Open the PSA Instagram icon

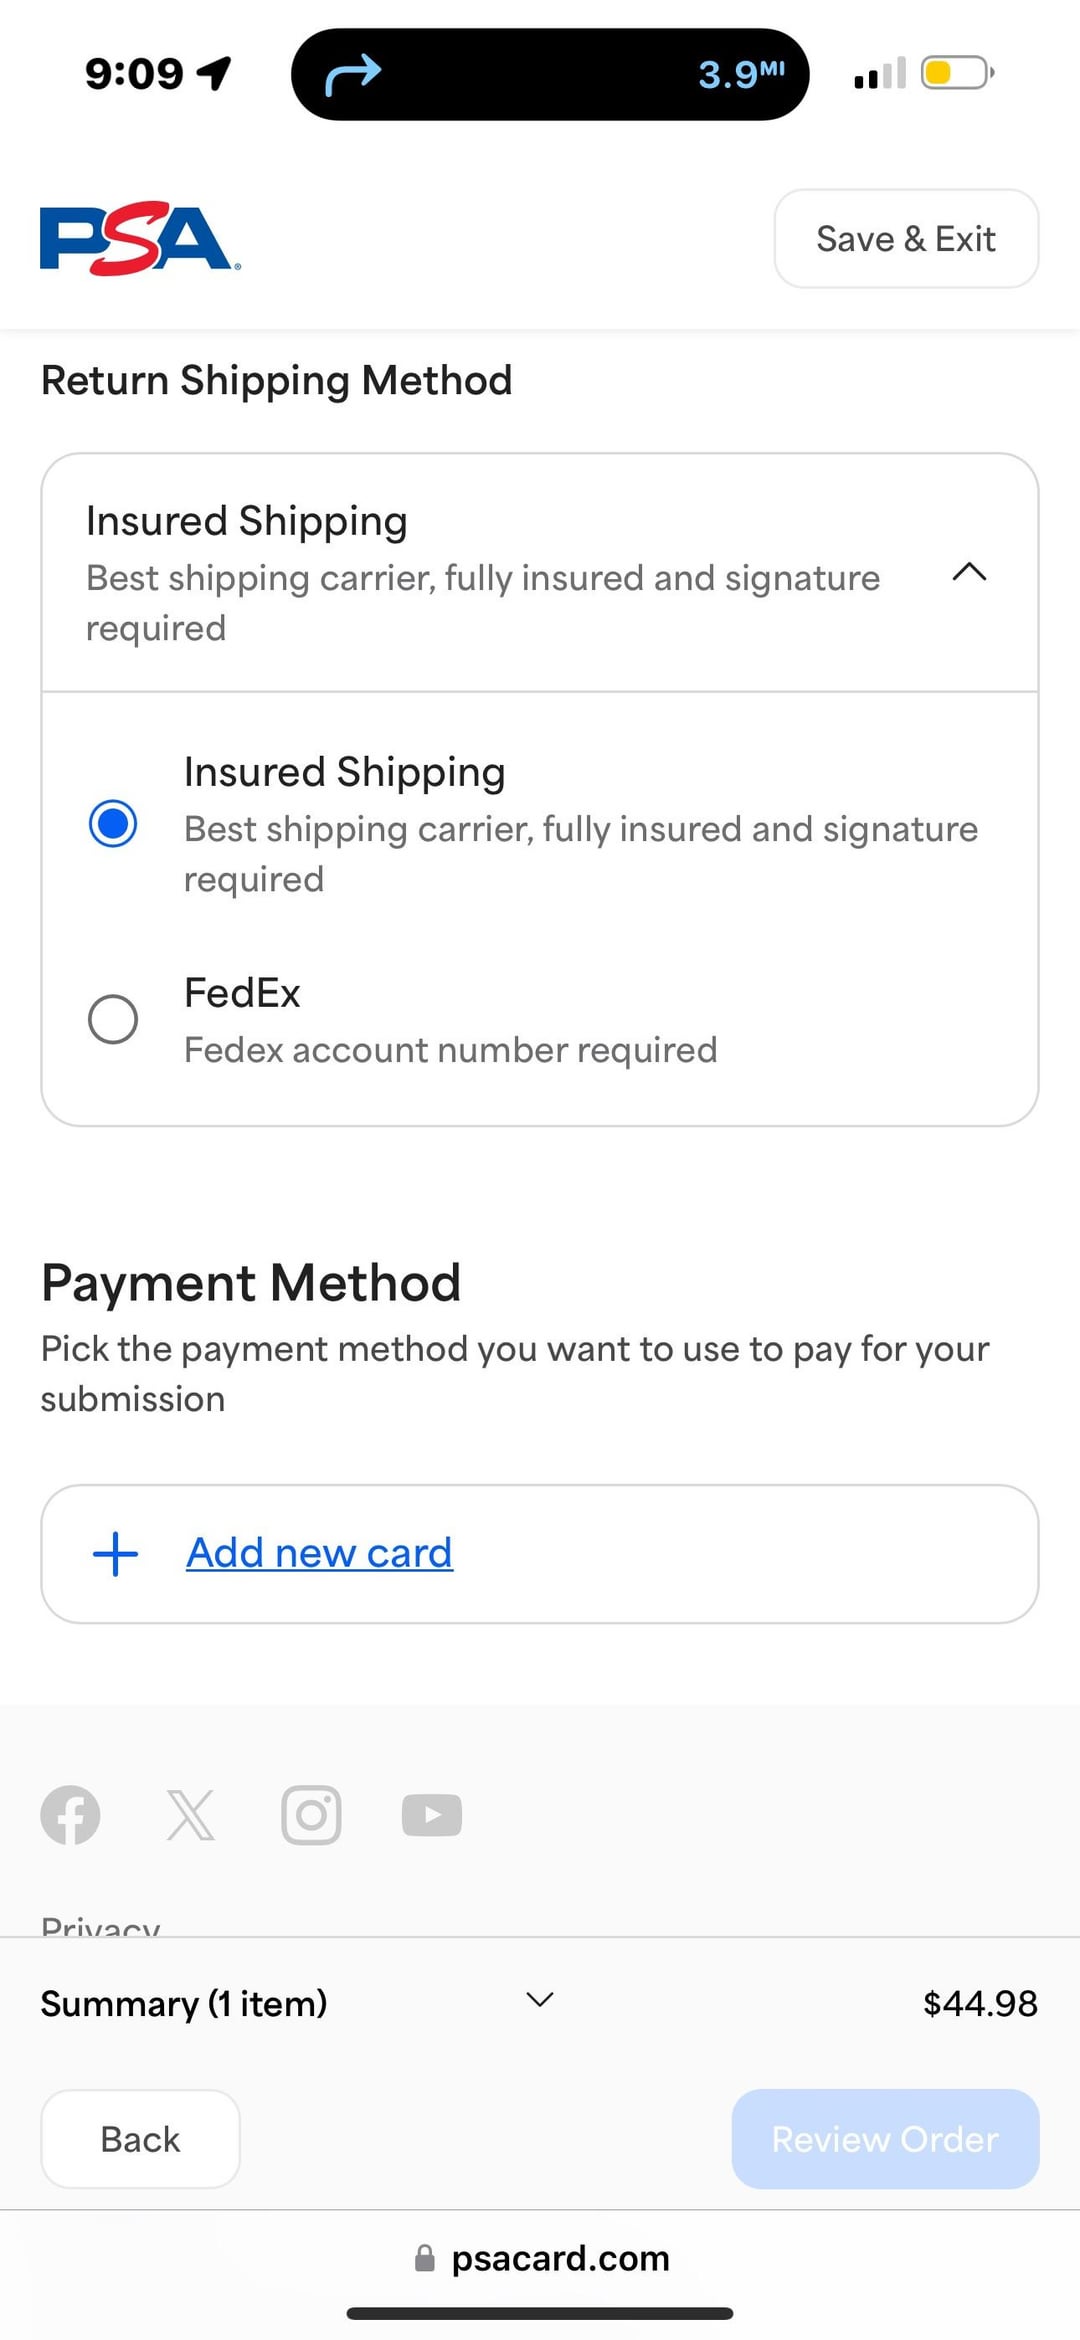click(x=311, y=1814)
